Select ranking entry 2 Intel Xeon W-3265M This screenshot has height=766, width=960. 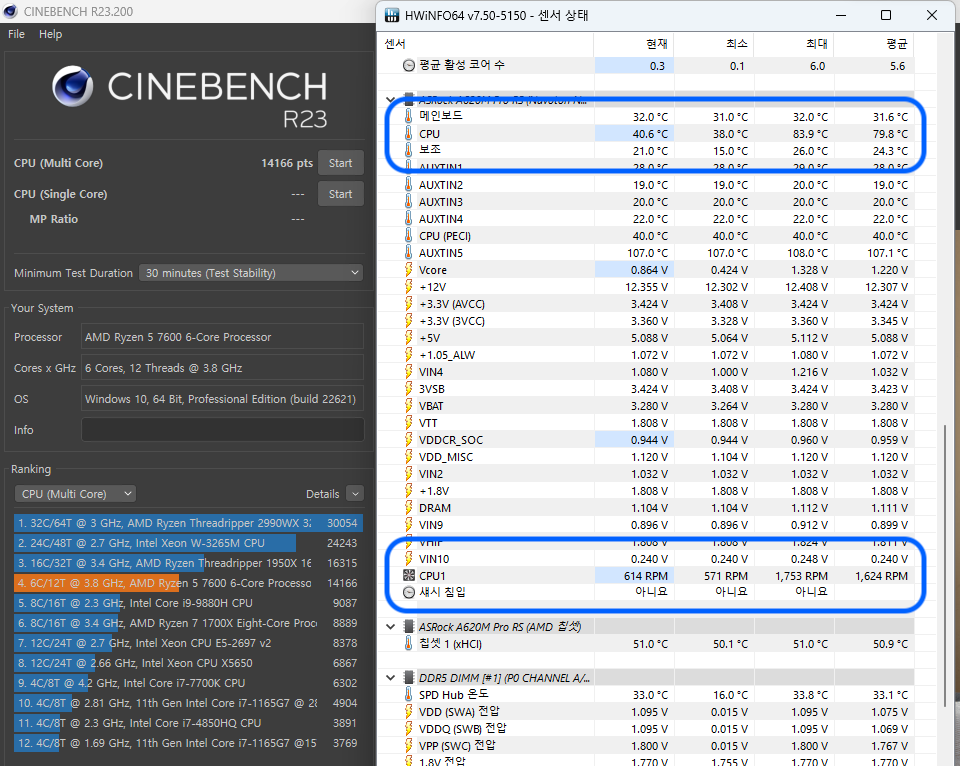tap(188, 543)
